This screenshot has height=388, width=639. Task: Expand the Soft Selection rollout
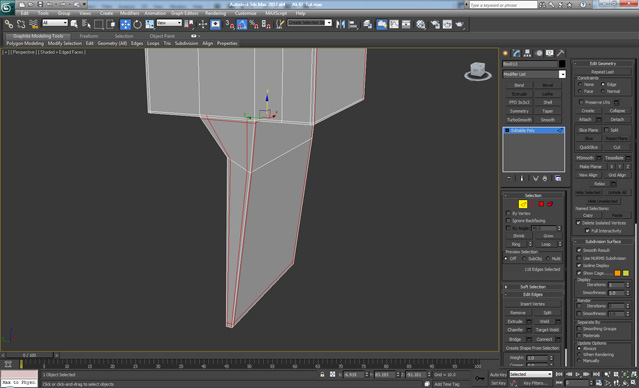pos(533,287)
